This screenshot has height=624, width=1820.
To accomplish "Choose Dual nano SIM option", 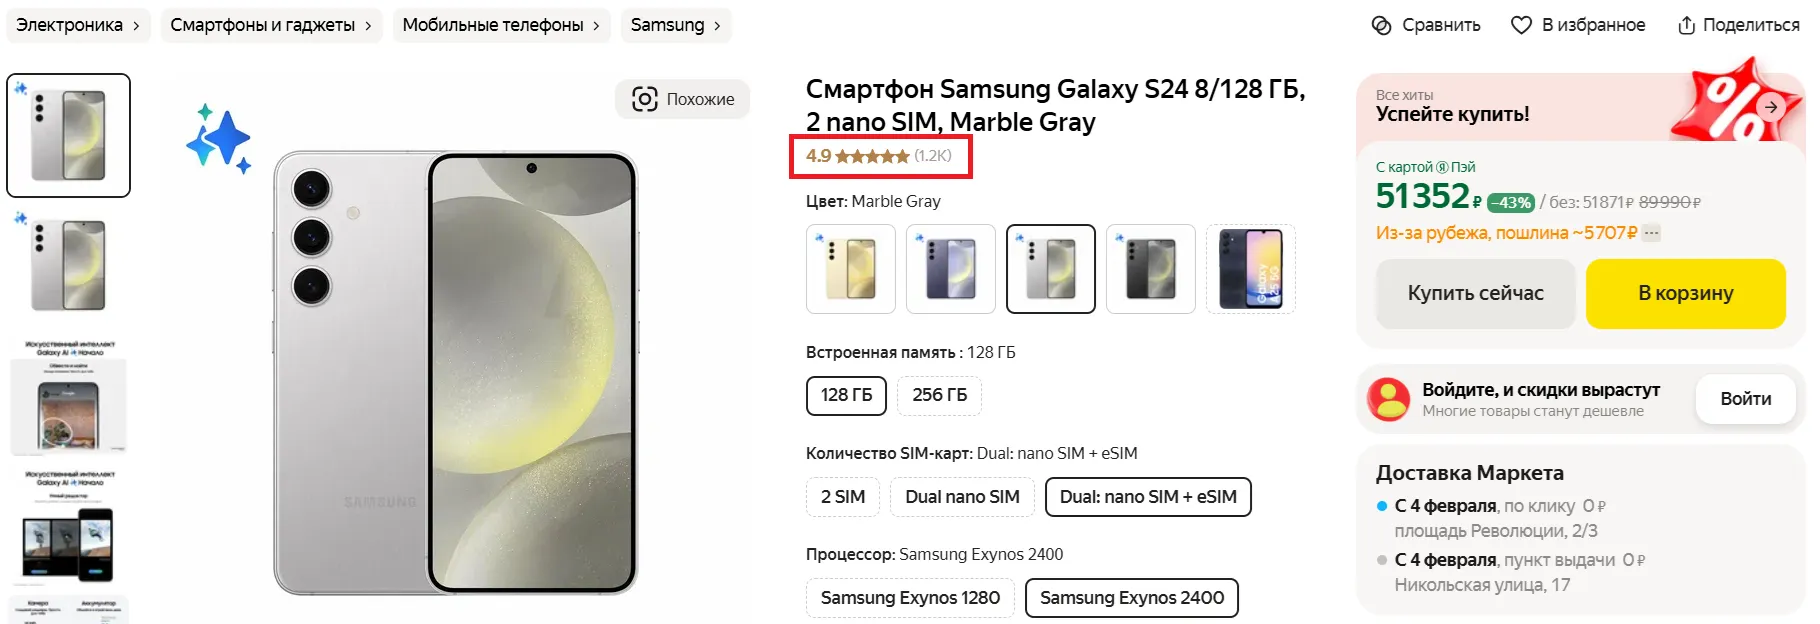I will tap(962, 497).
